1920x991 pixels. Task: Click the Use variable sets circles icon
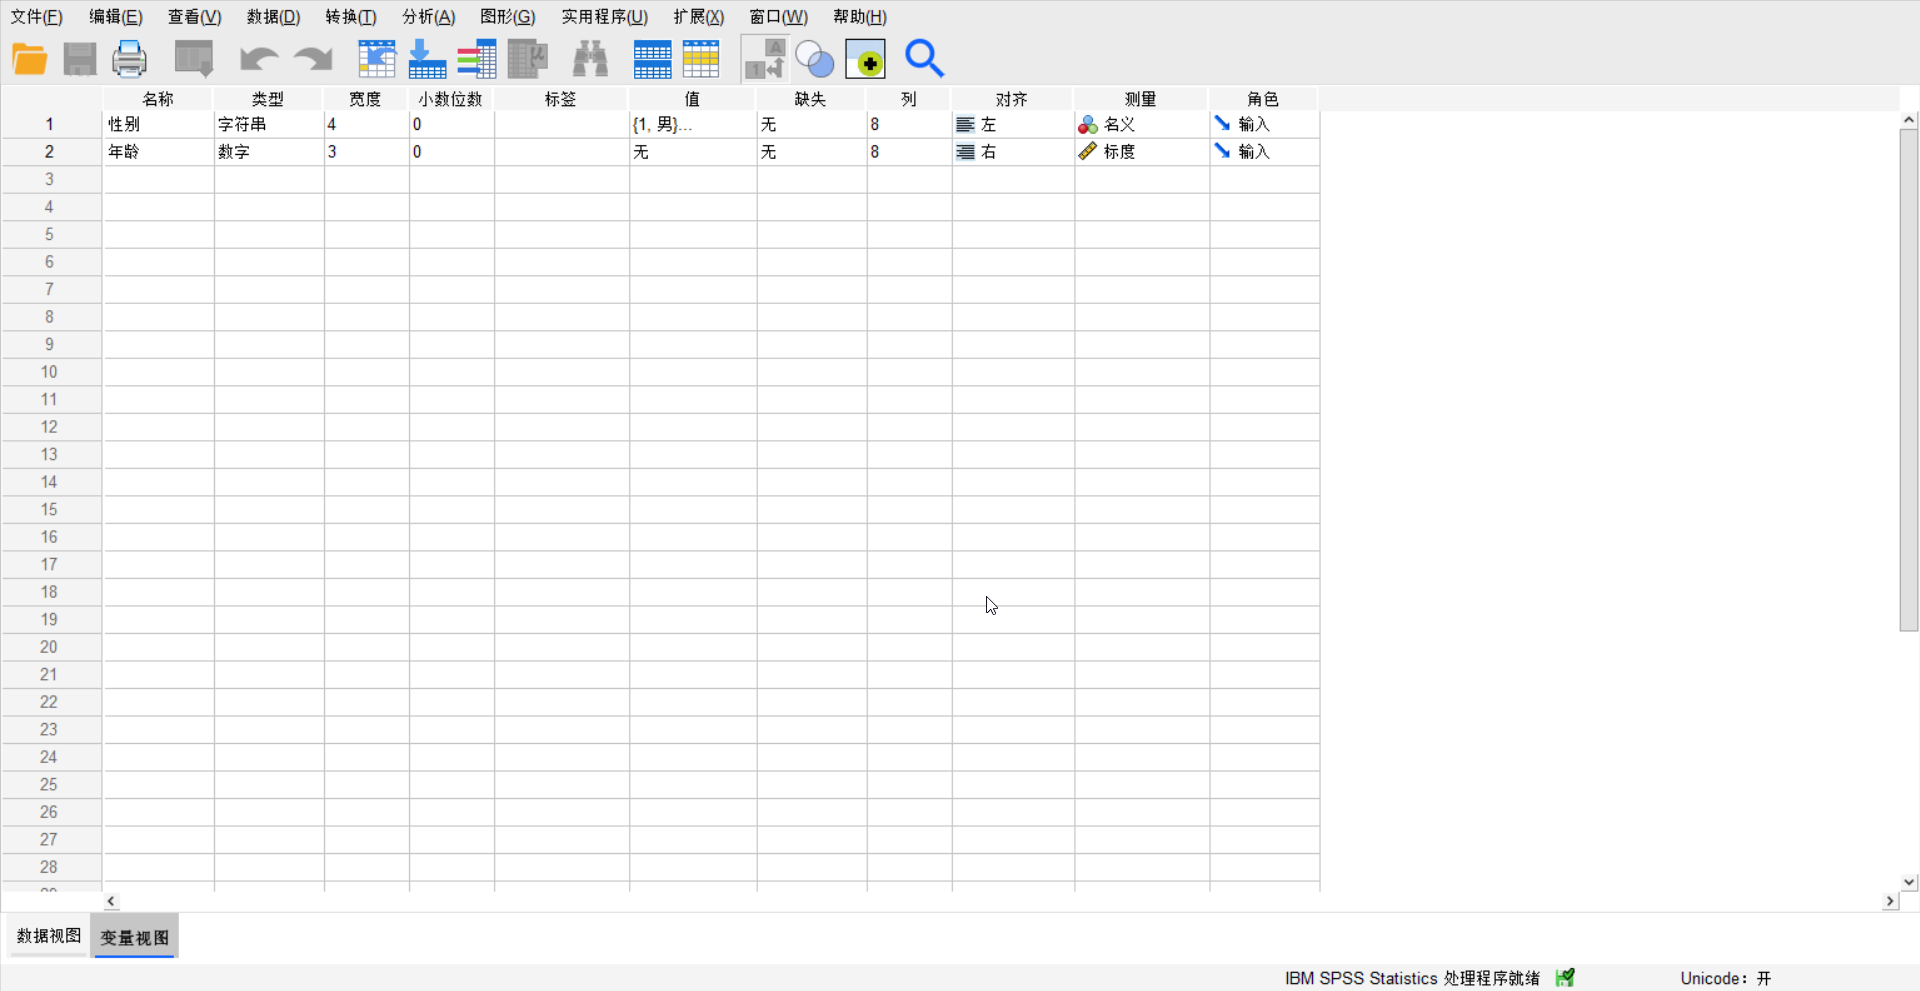[x=815, y=60]
